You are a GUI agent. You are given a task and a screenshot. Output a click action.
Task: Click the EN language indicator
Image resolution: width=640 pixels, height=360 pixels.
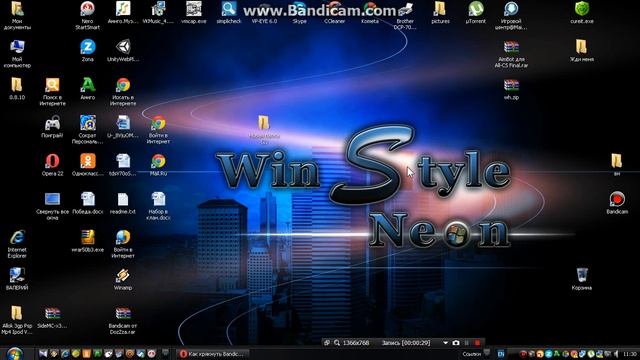(x=501, y=354)
